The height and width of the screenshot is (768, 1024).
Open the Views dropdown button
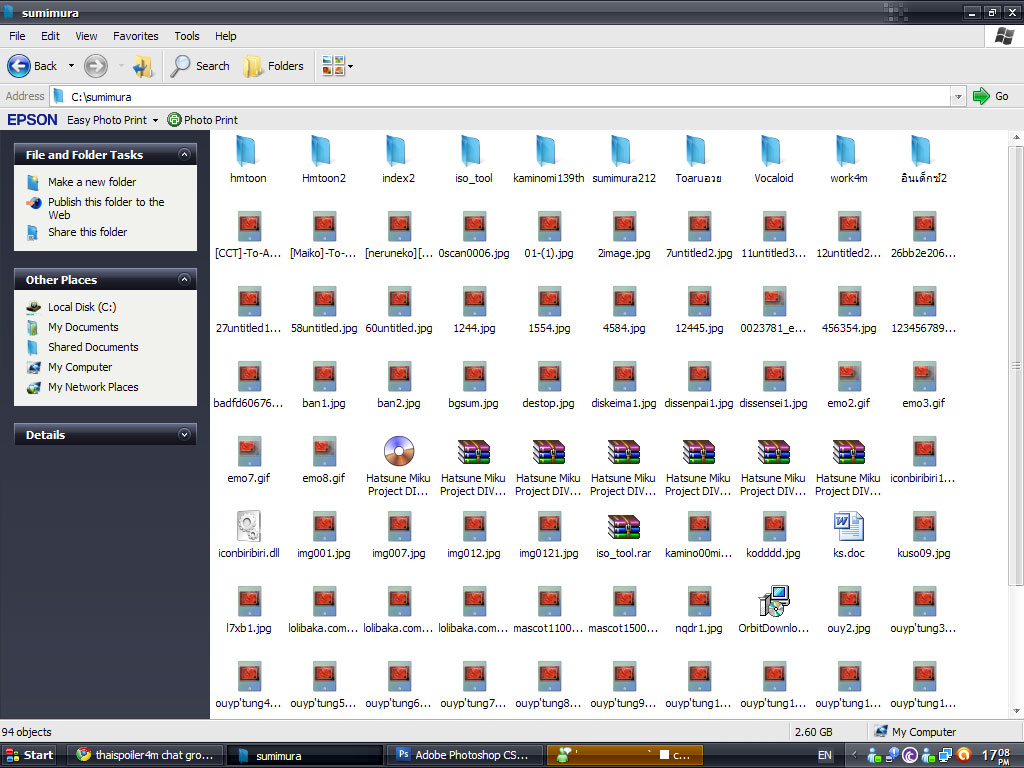pos(337,66)
